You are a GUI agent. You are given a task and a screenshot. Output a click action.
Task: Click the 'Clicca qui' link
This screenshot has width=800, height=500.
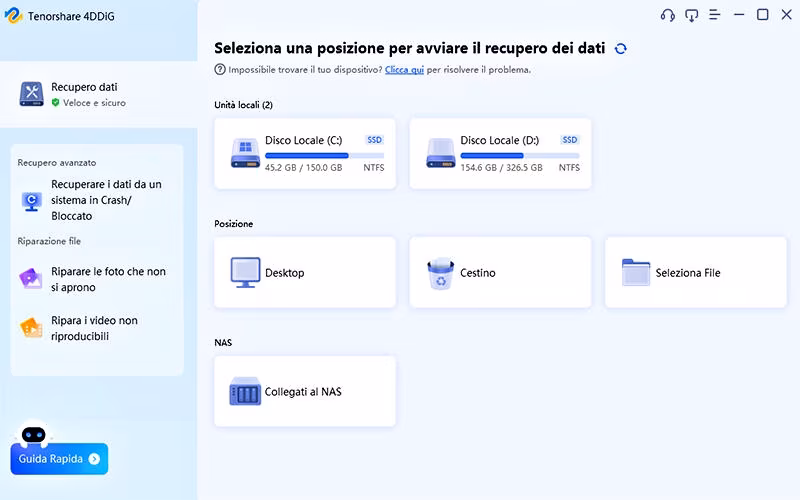click(x=404, y=70)
